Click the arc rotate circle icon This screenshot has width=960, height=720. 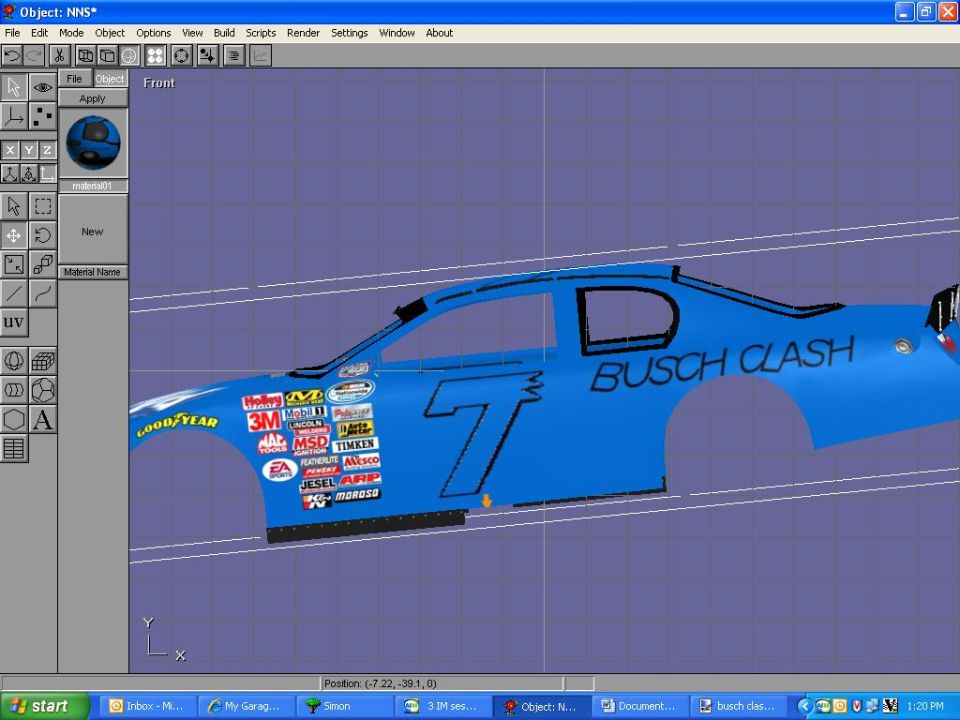(181, 56)
